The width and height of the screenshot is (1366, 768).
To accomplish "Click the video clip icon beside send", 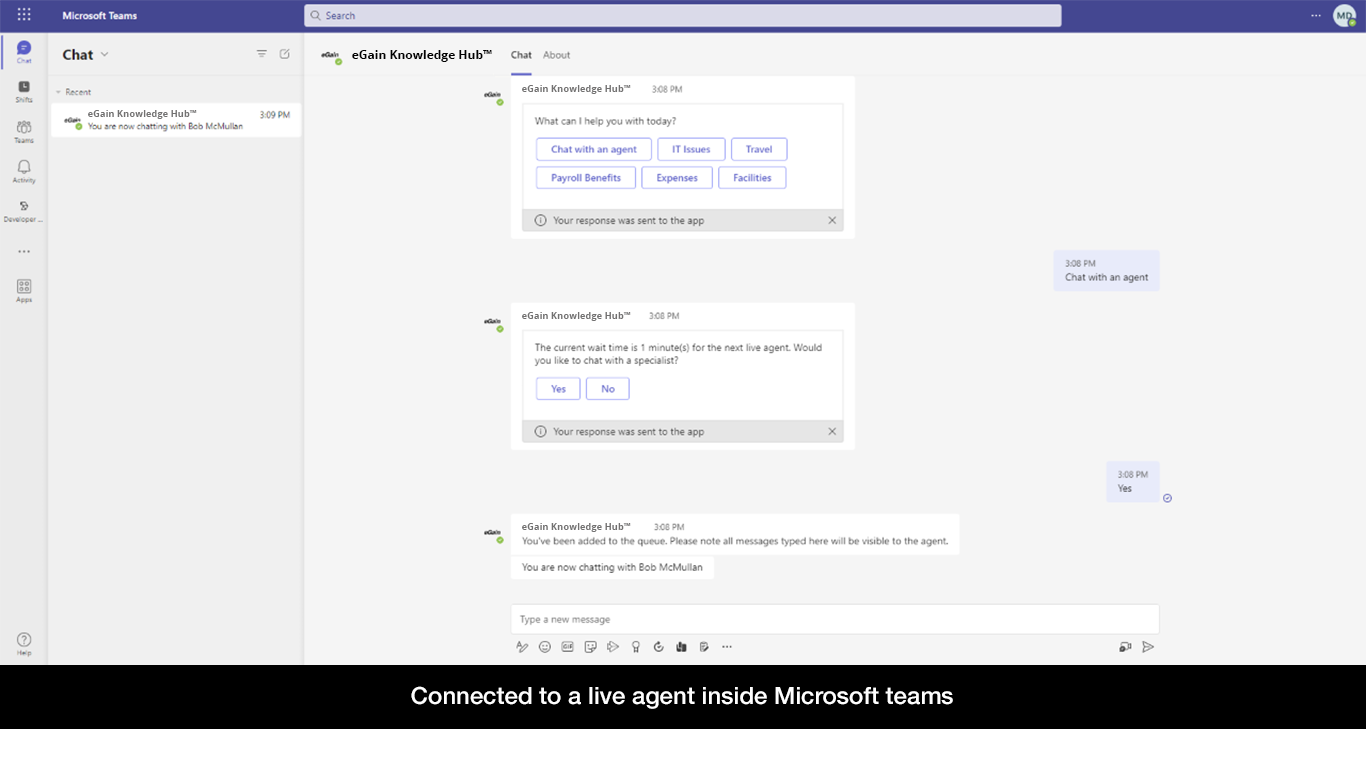I will click(x=1125, y=647).
